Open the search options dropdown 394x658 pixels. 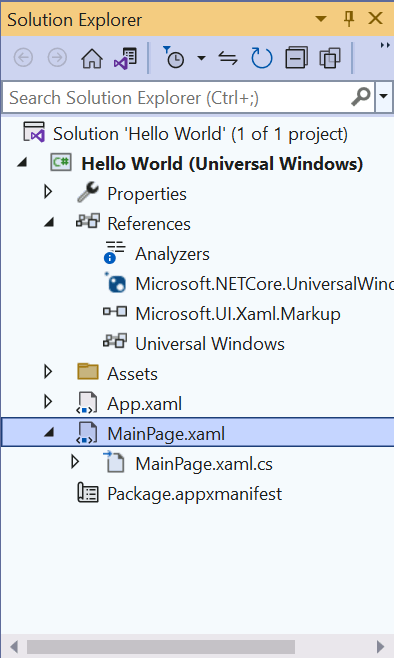click(x=384, y=97)
